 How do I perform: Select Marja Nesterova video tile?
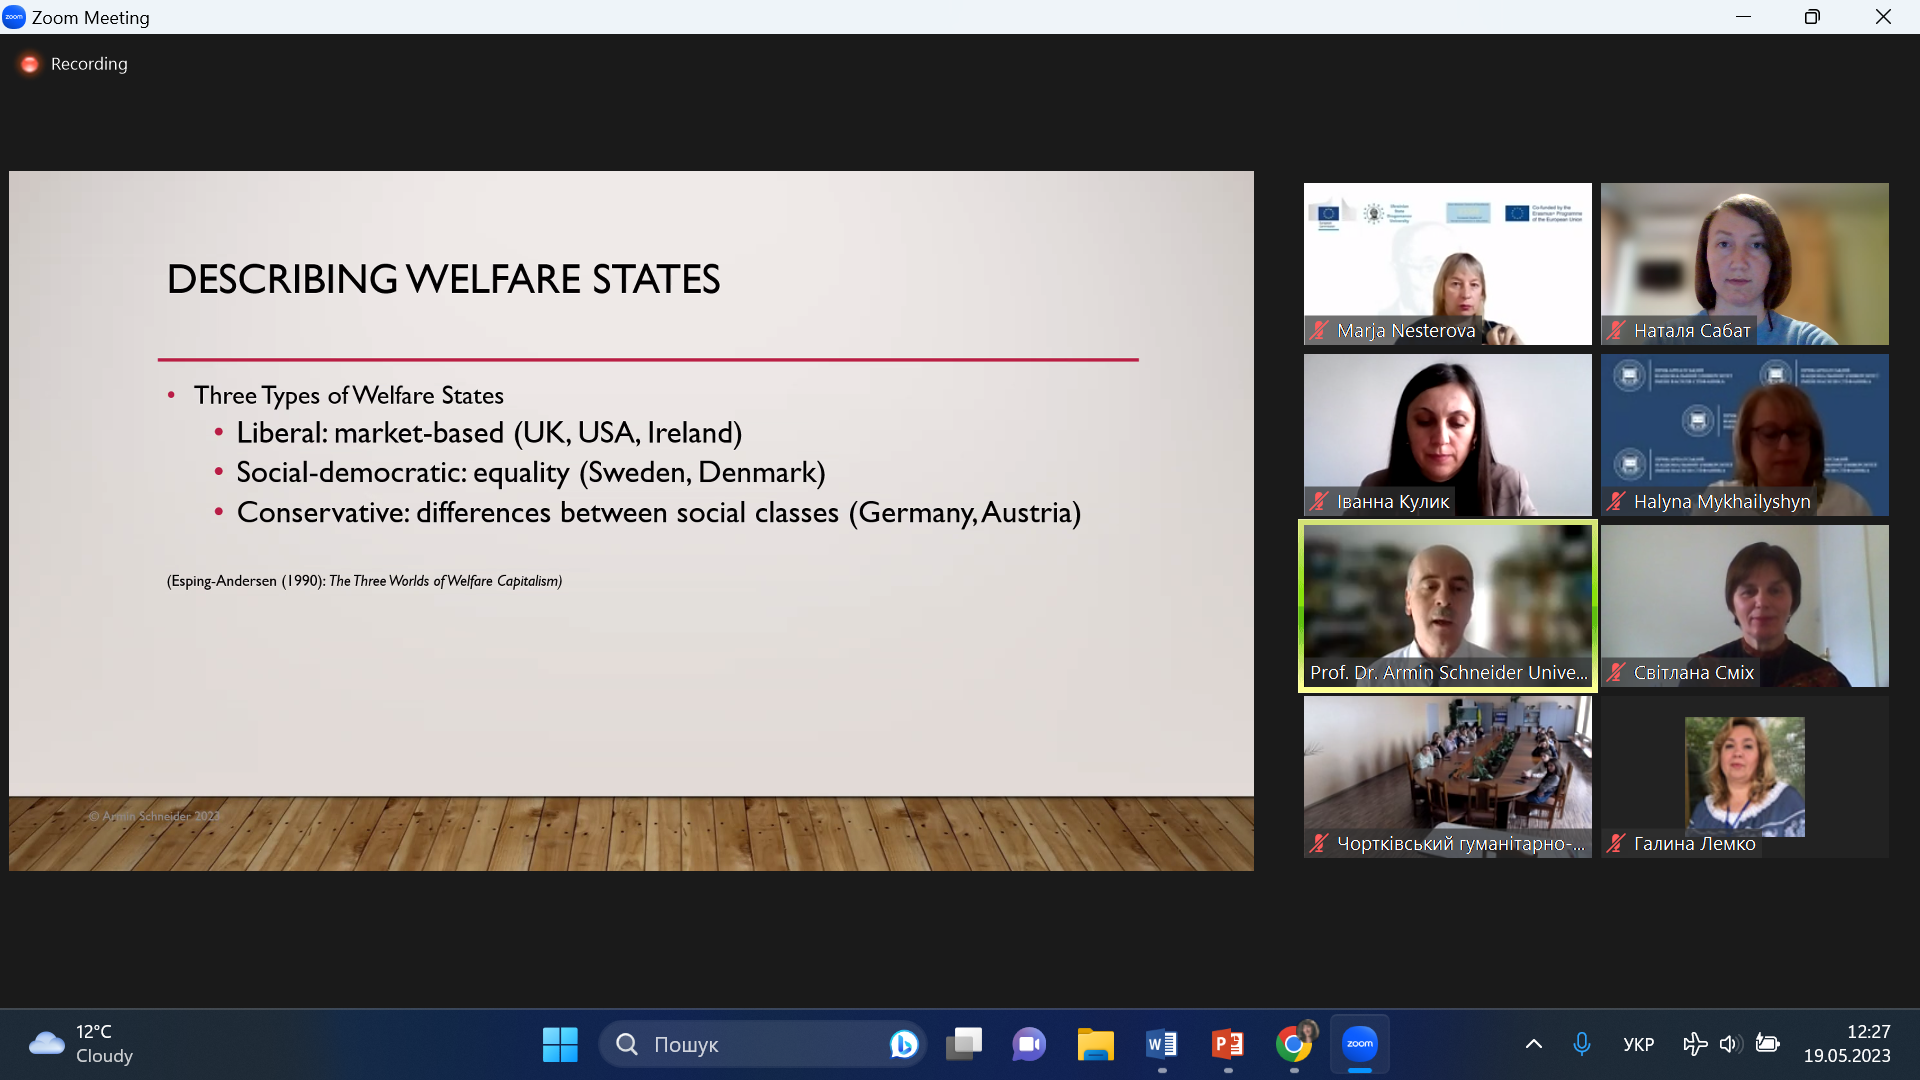(x=1447, y=263)
